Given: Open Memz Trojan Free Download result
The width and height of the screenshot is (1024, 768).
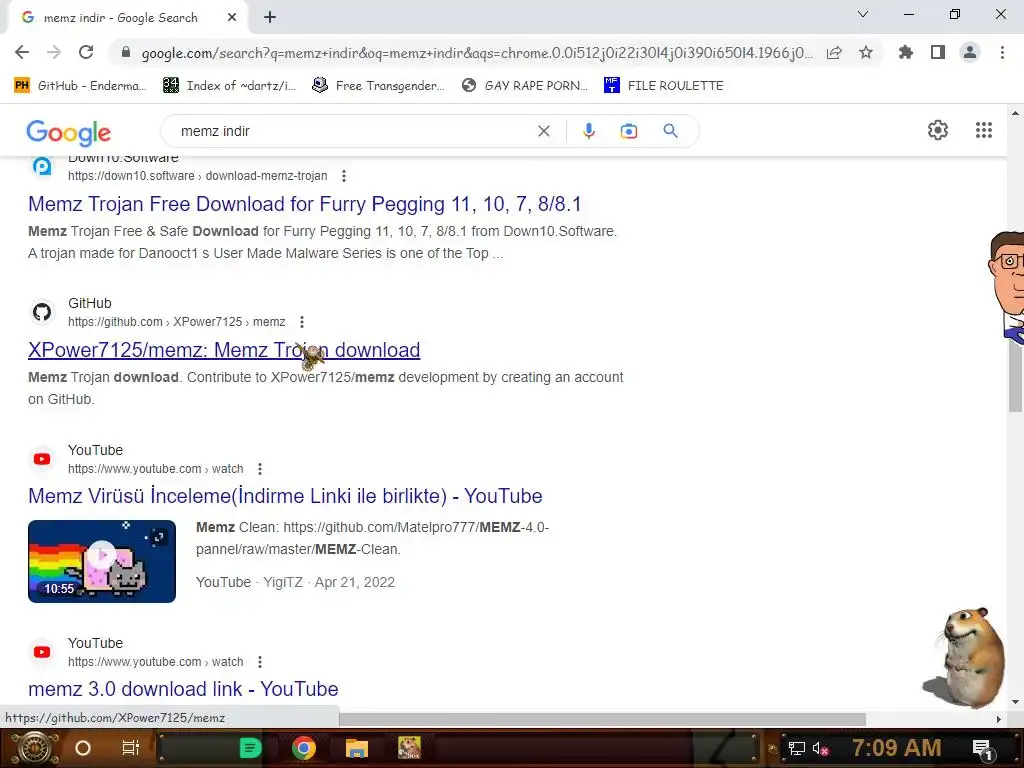Looking at the screenshot, I should pos(304,204).
